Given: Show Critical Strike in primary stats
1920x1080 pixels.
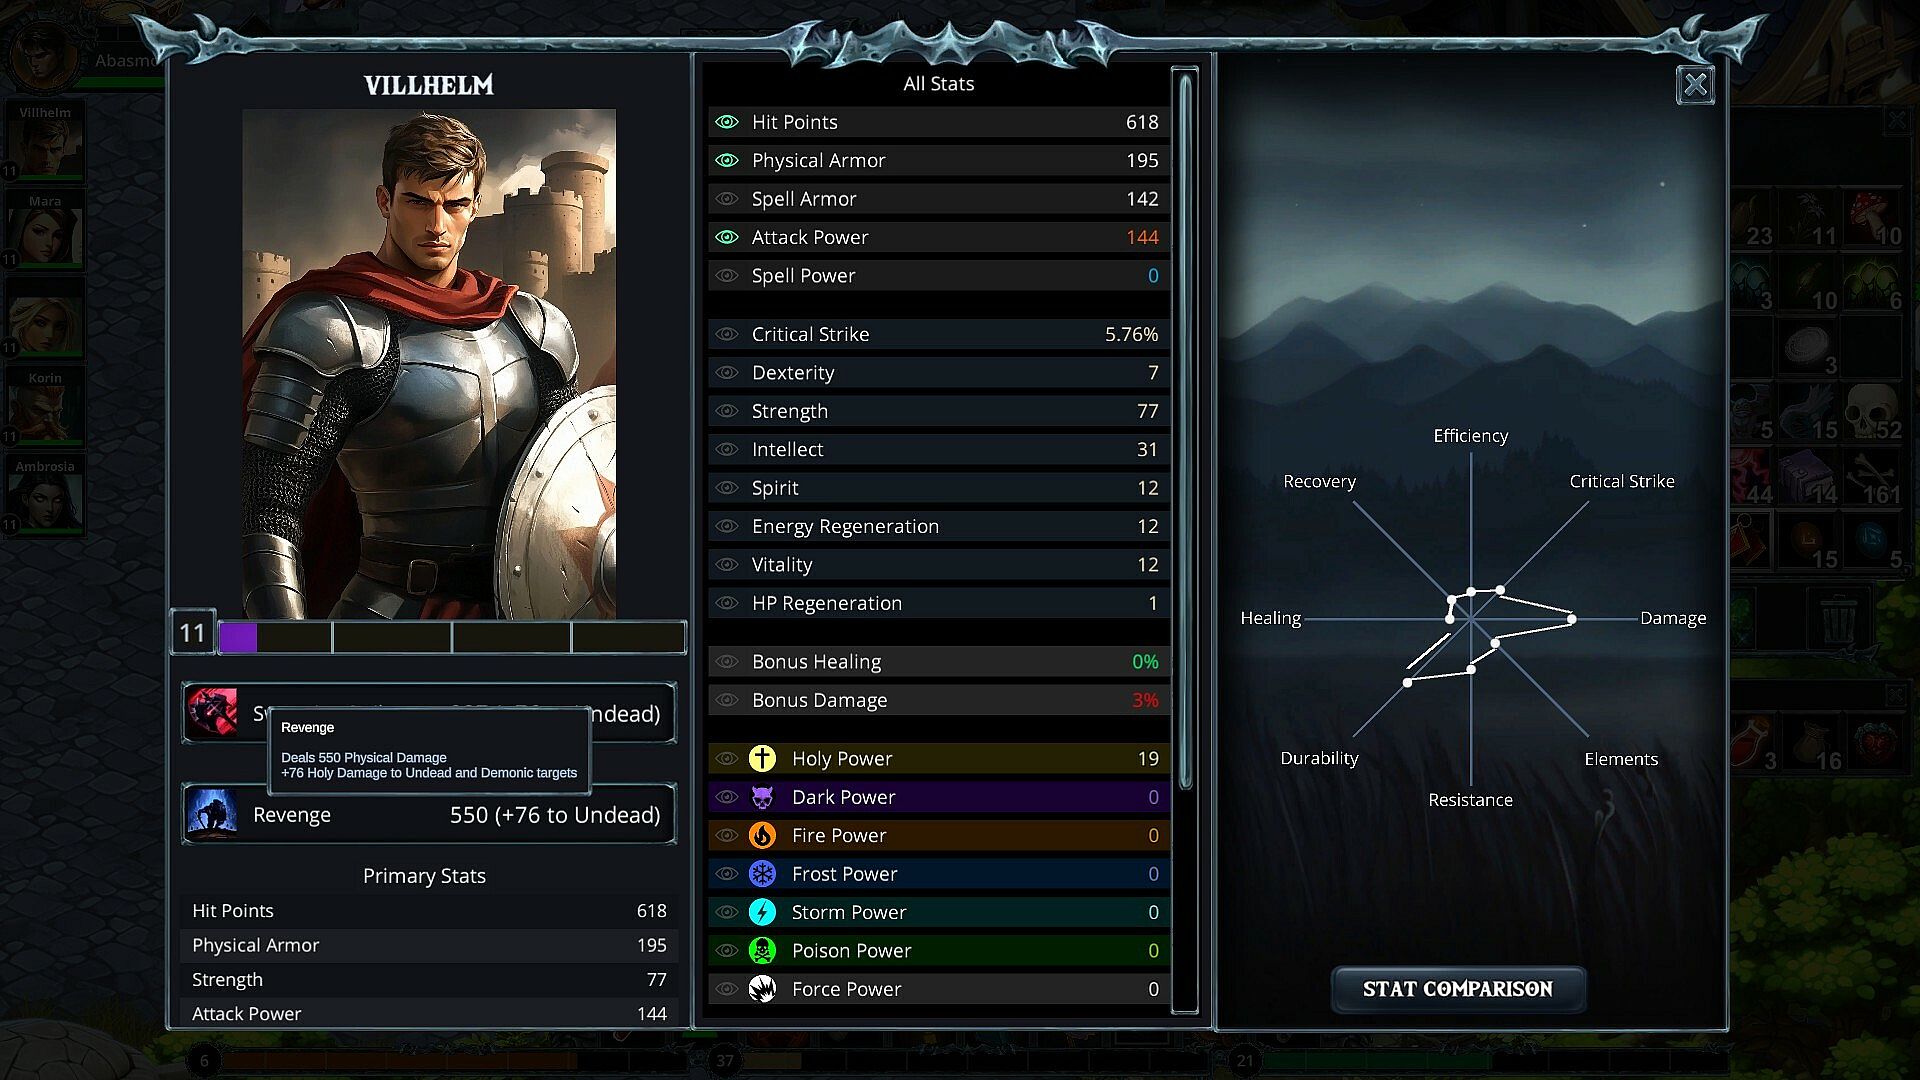Looking at the screenshot, I should (727, 334).
